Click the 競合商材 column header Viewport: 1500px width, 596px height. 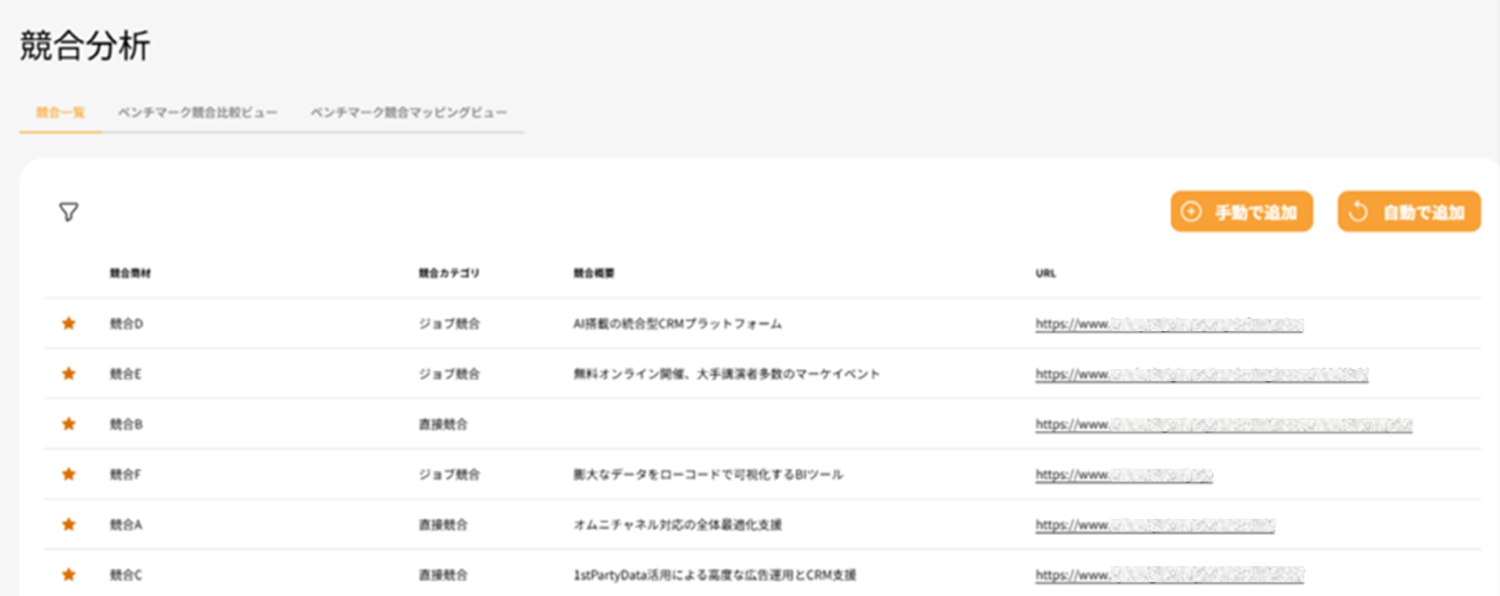(130, 273)
